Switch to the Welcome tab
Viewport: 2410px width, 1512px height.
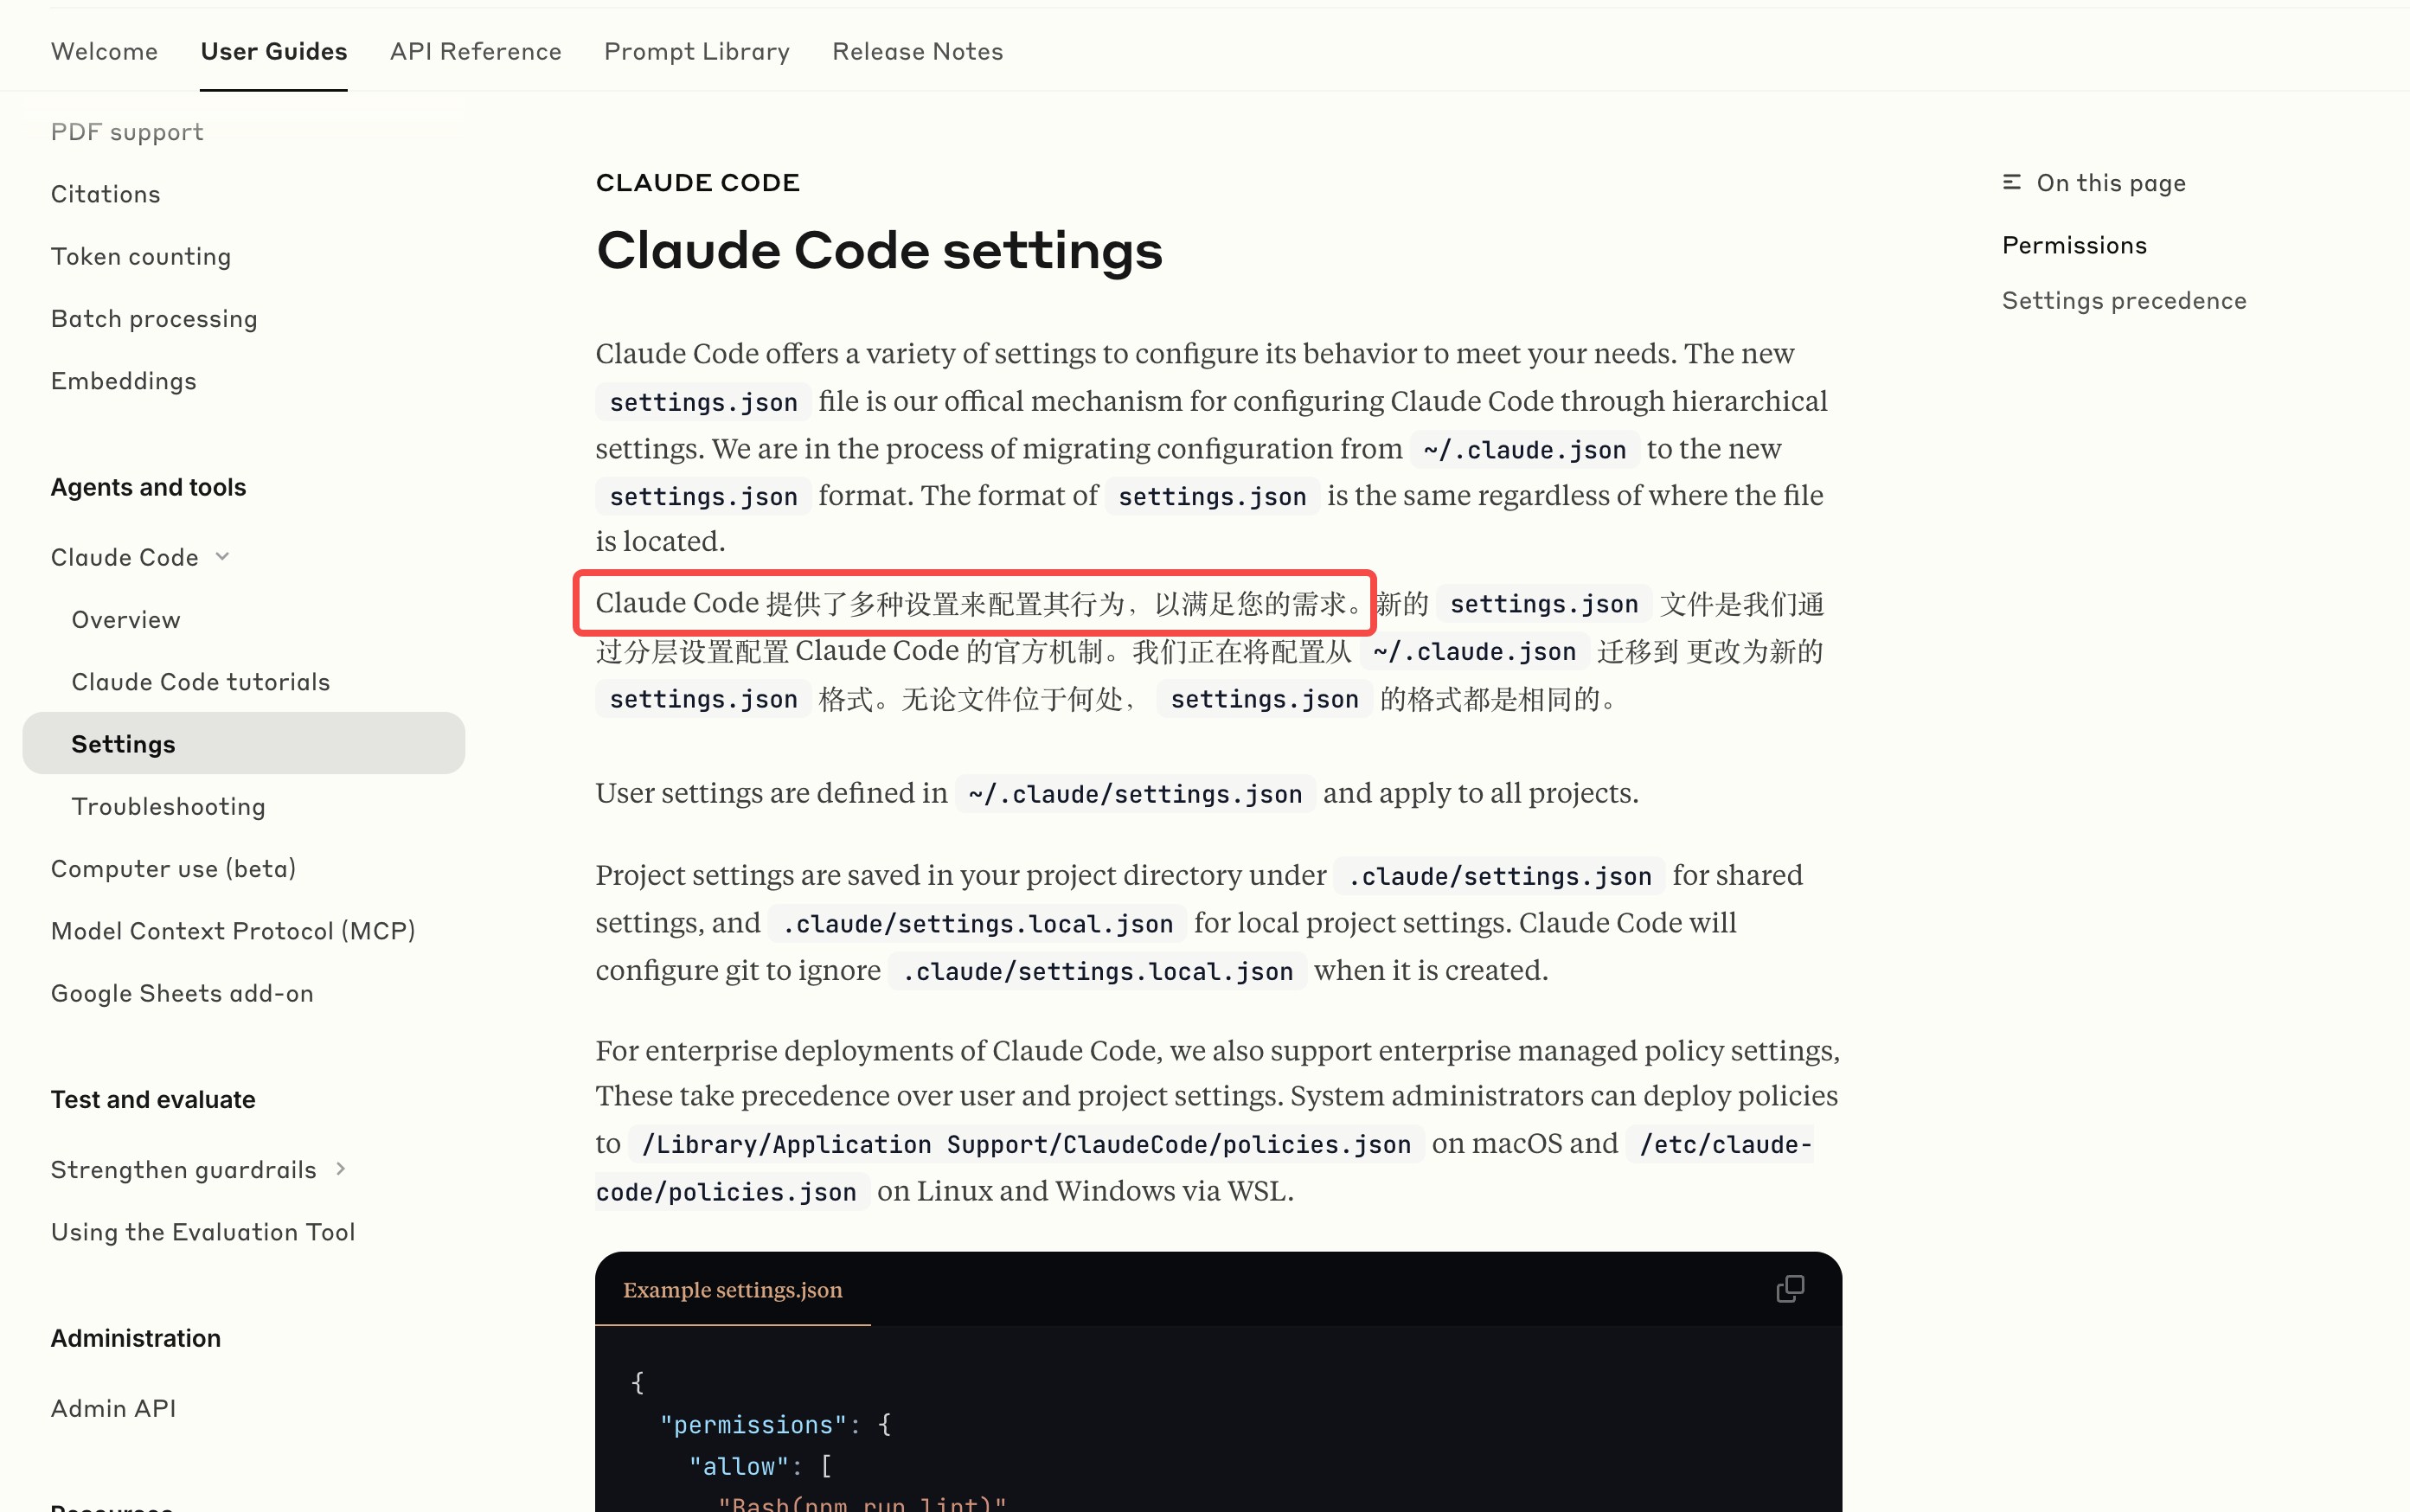click(x=104, y=51)
